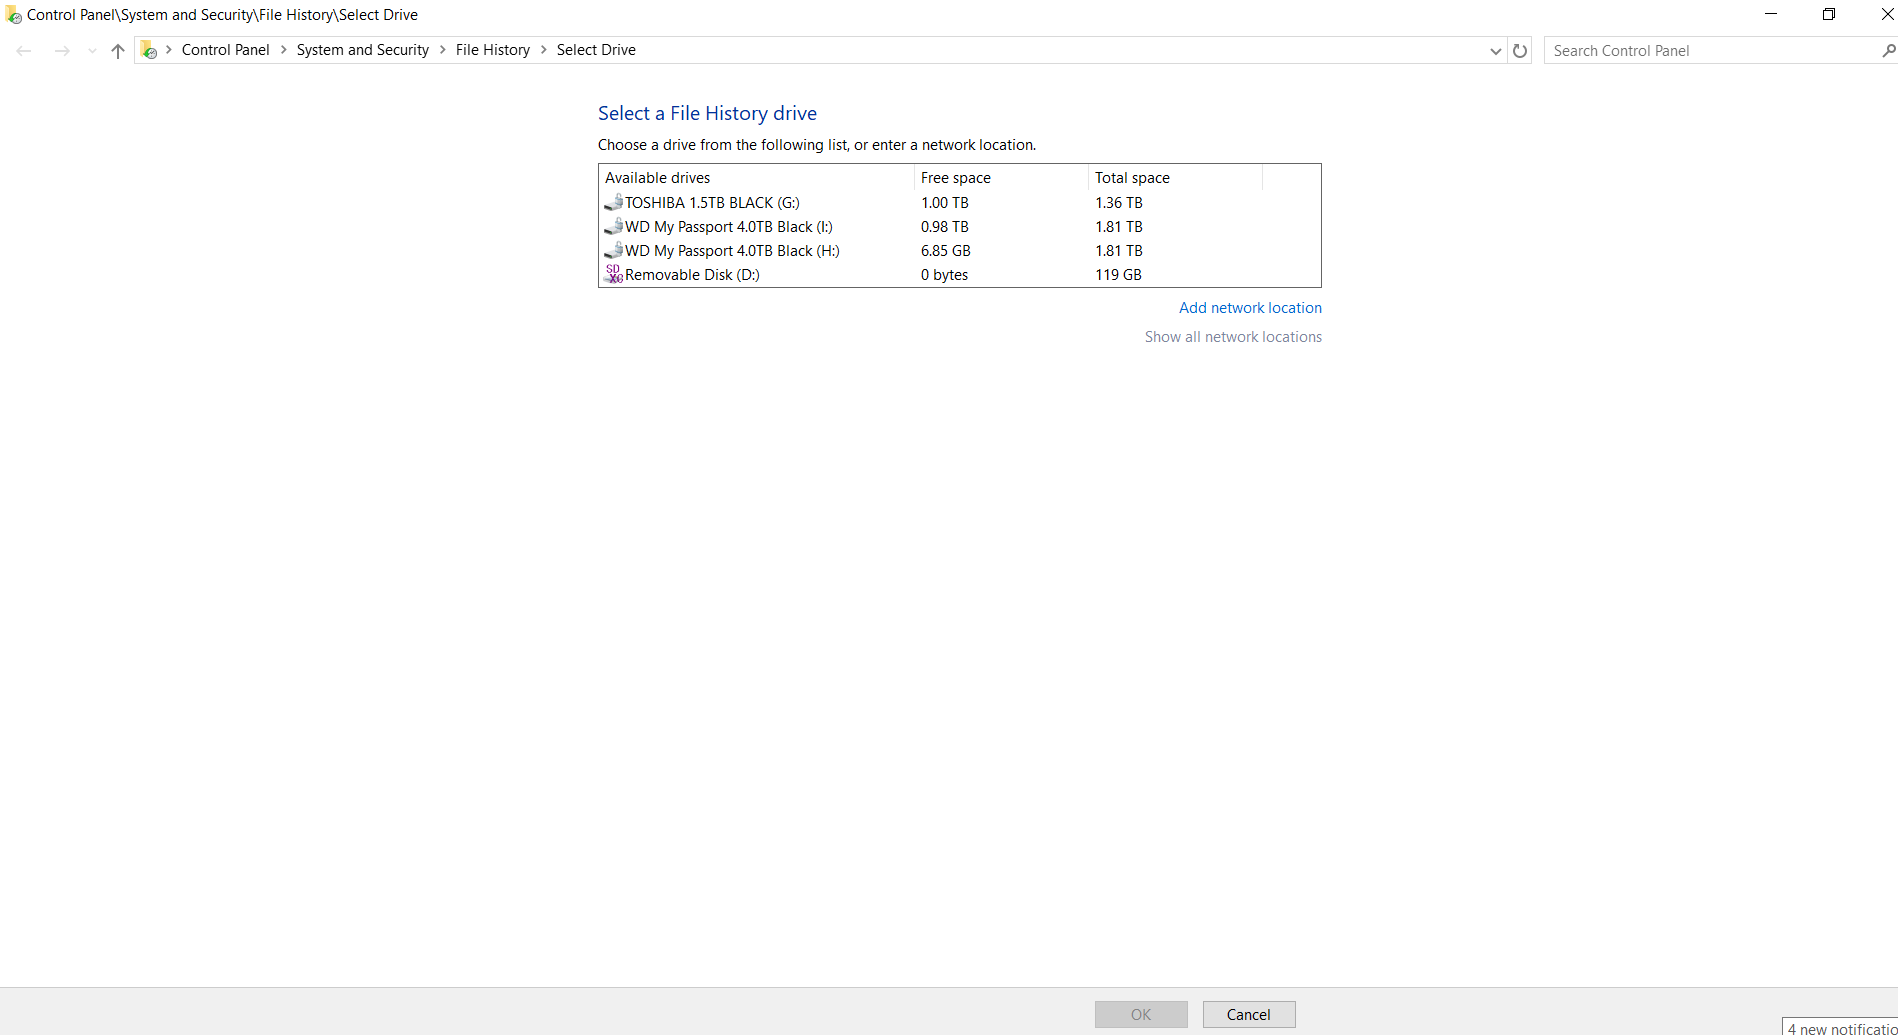Screen dimensions: 1898x1035
Task: Navigate to System and Security breadcrumb
Action: pos(362,49)
